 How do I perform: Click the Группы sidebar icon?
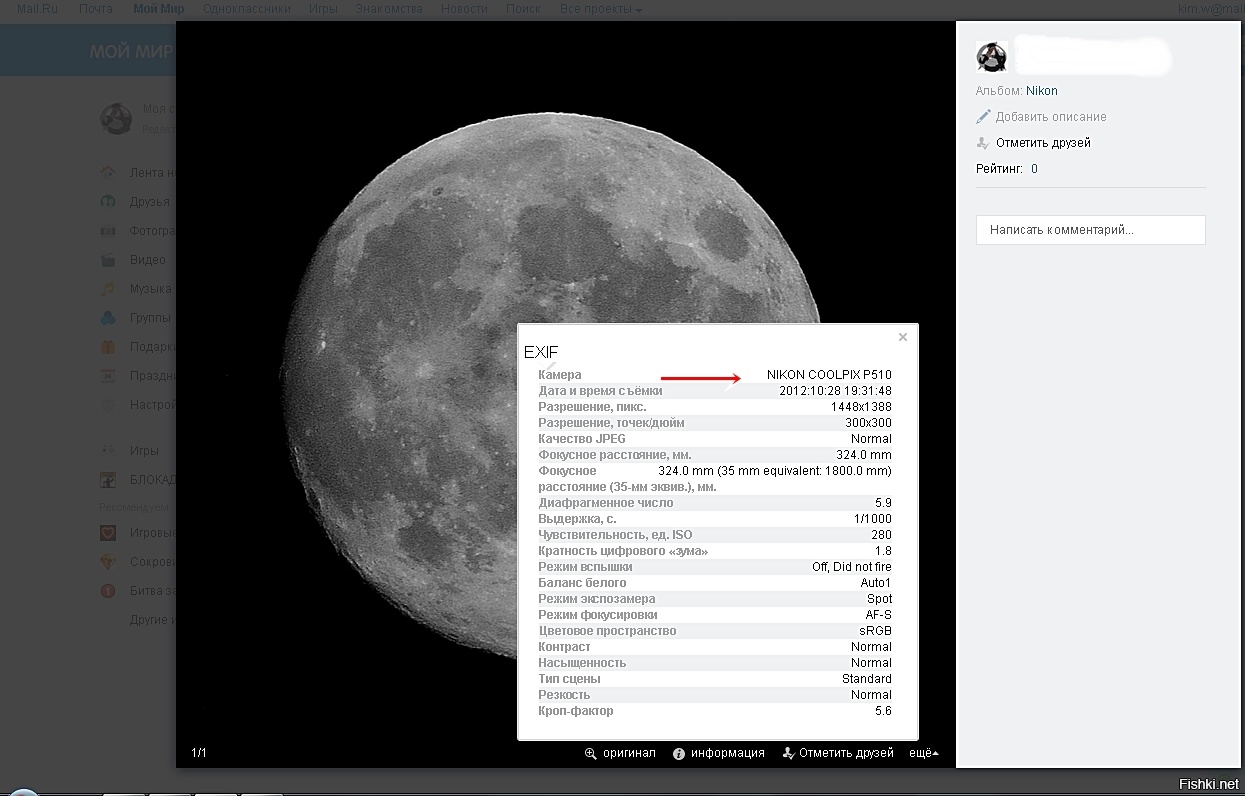pos(108,318)
